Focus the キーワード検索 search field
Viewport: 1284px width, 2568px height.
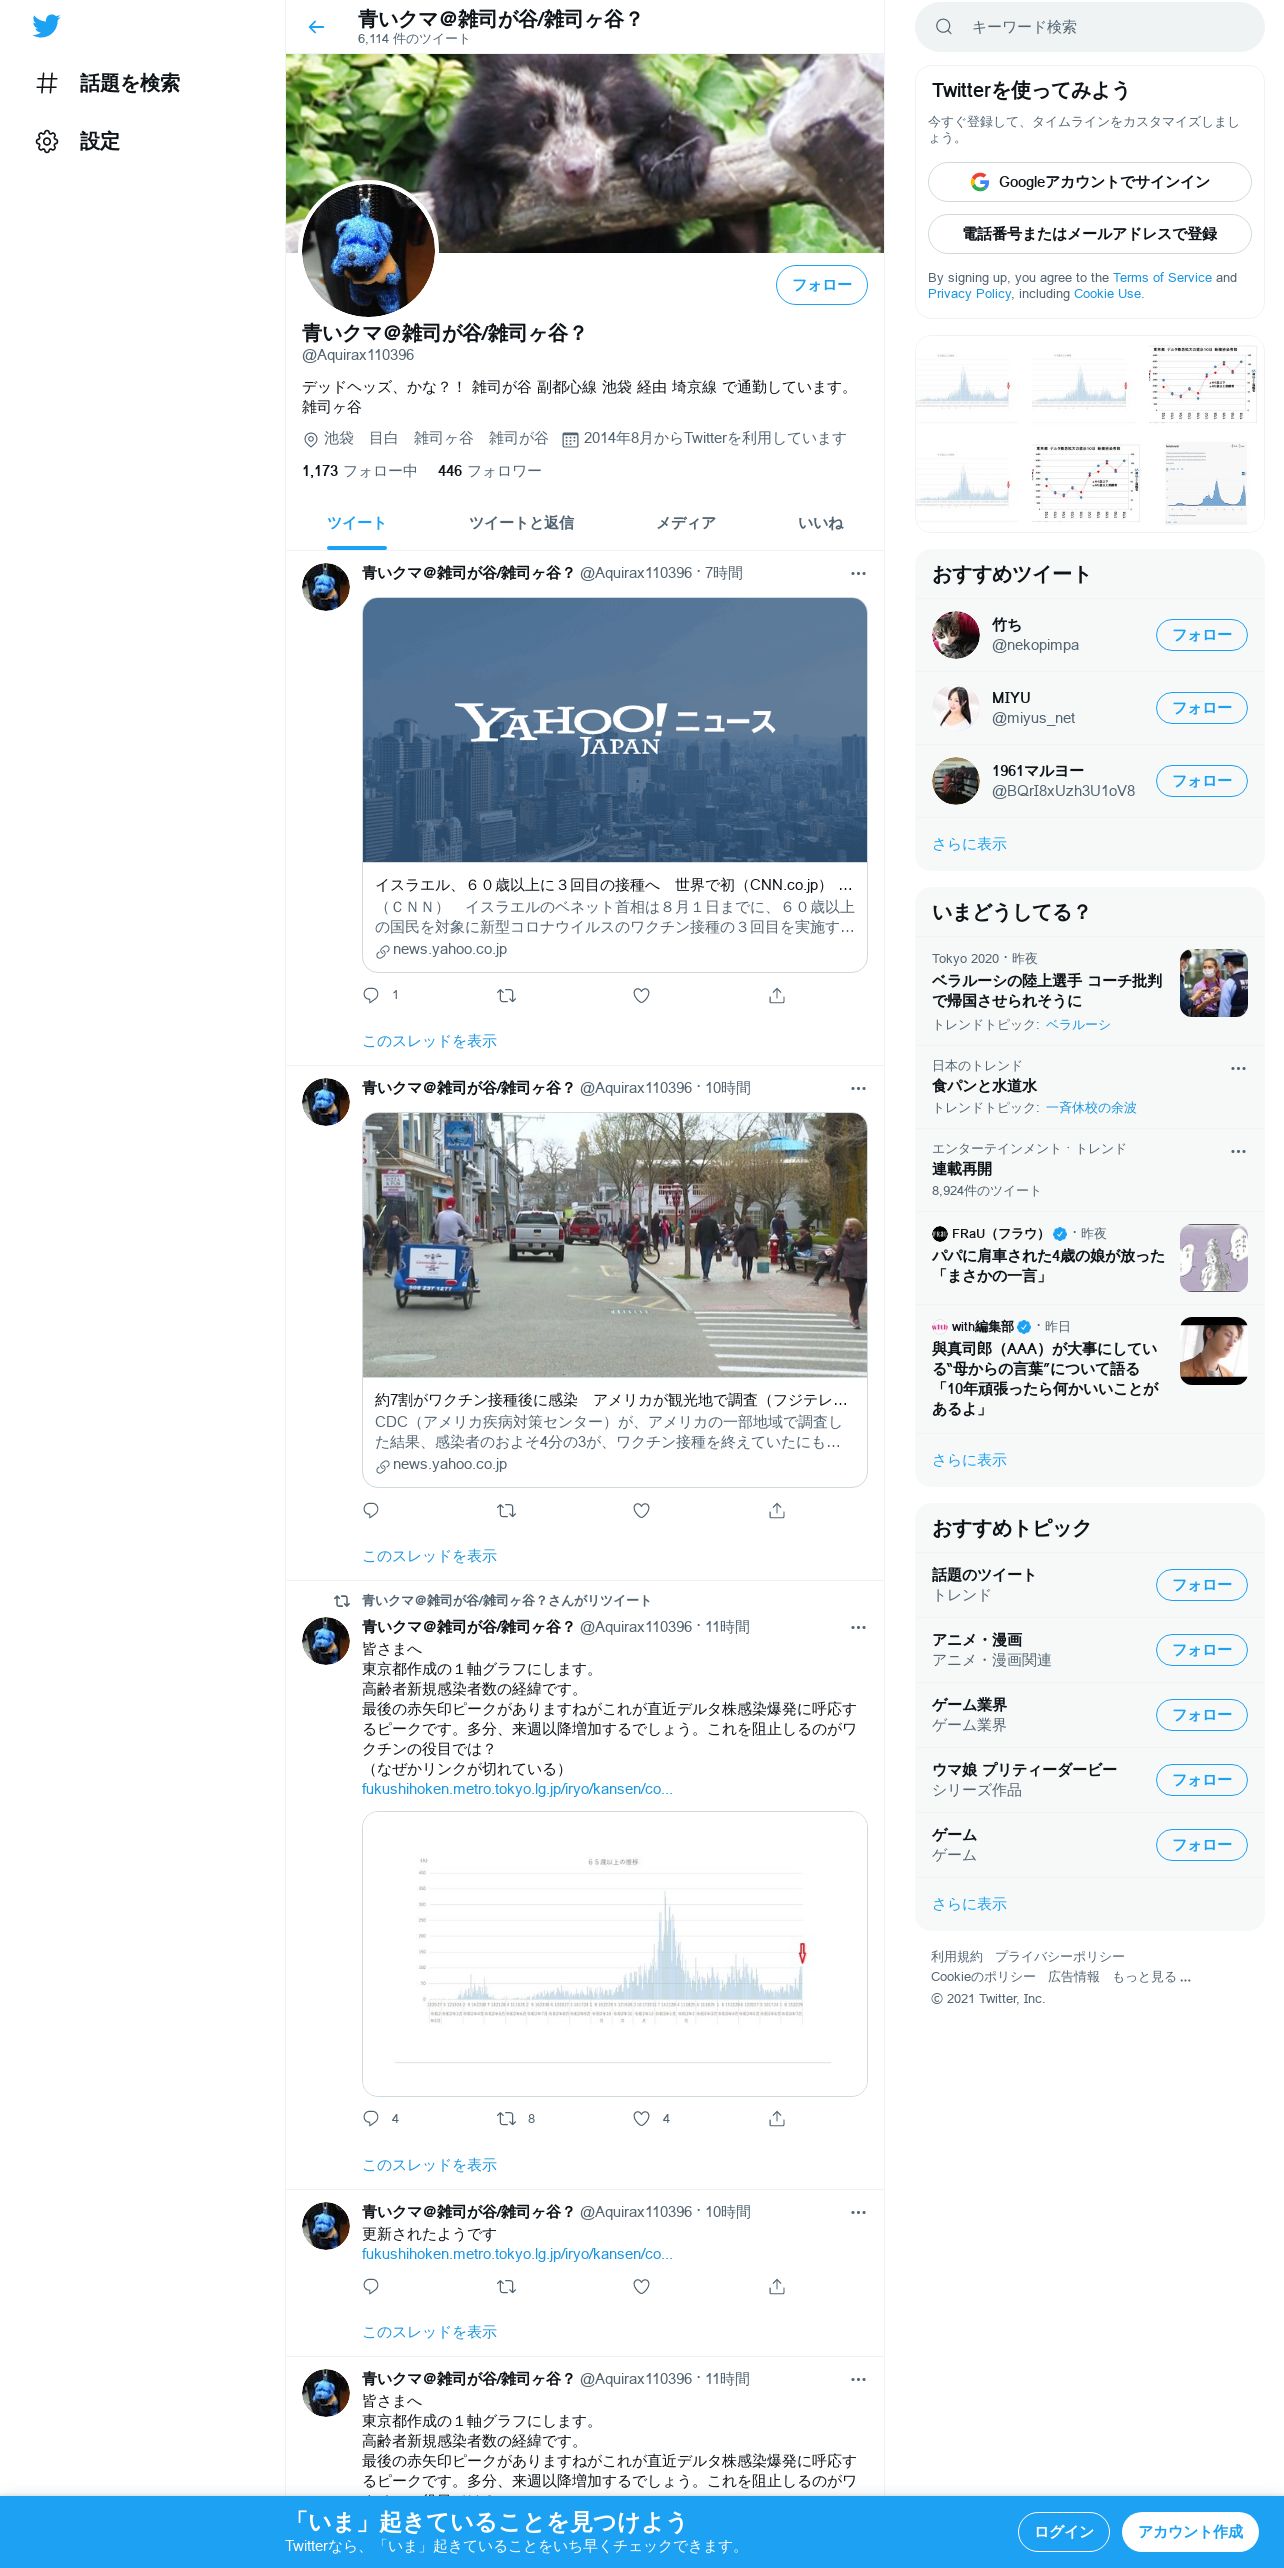[1089, 27]
